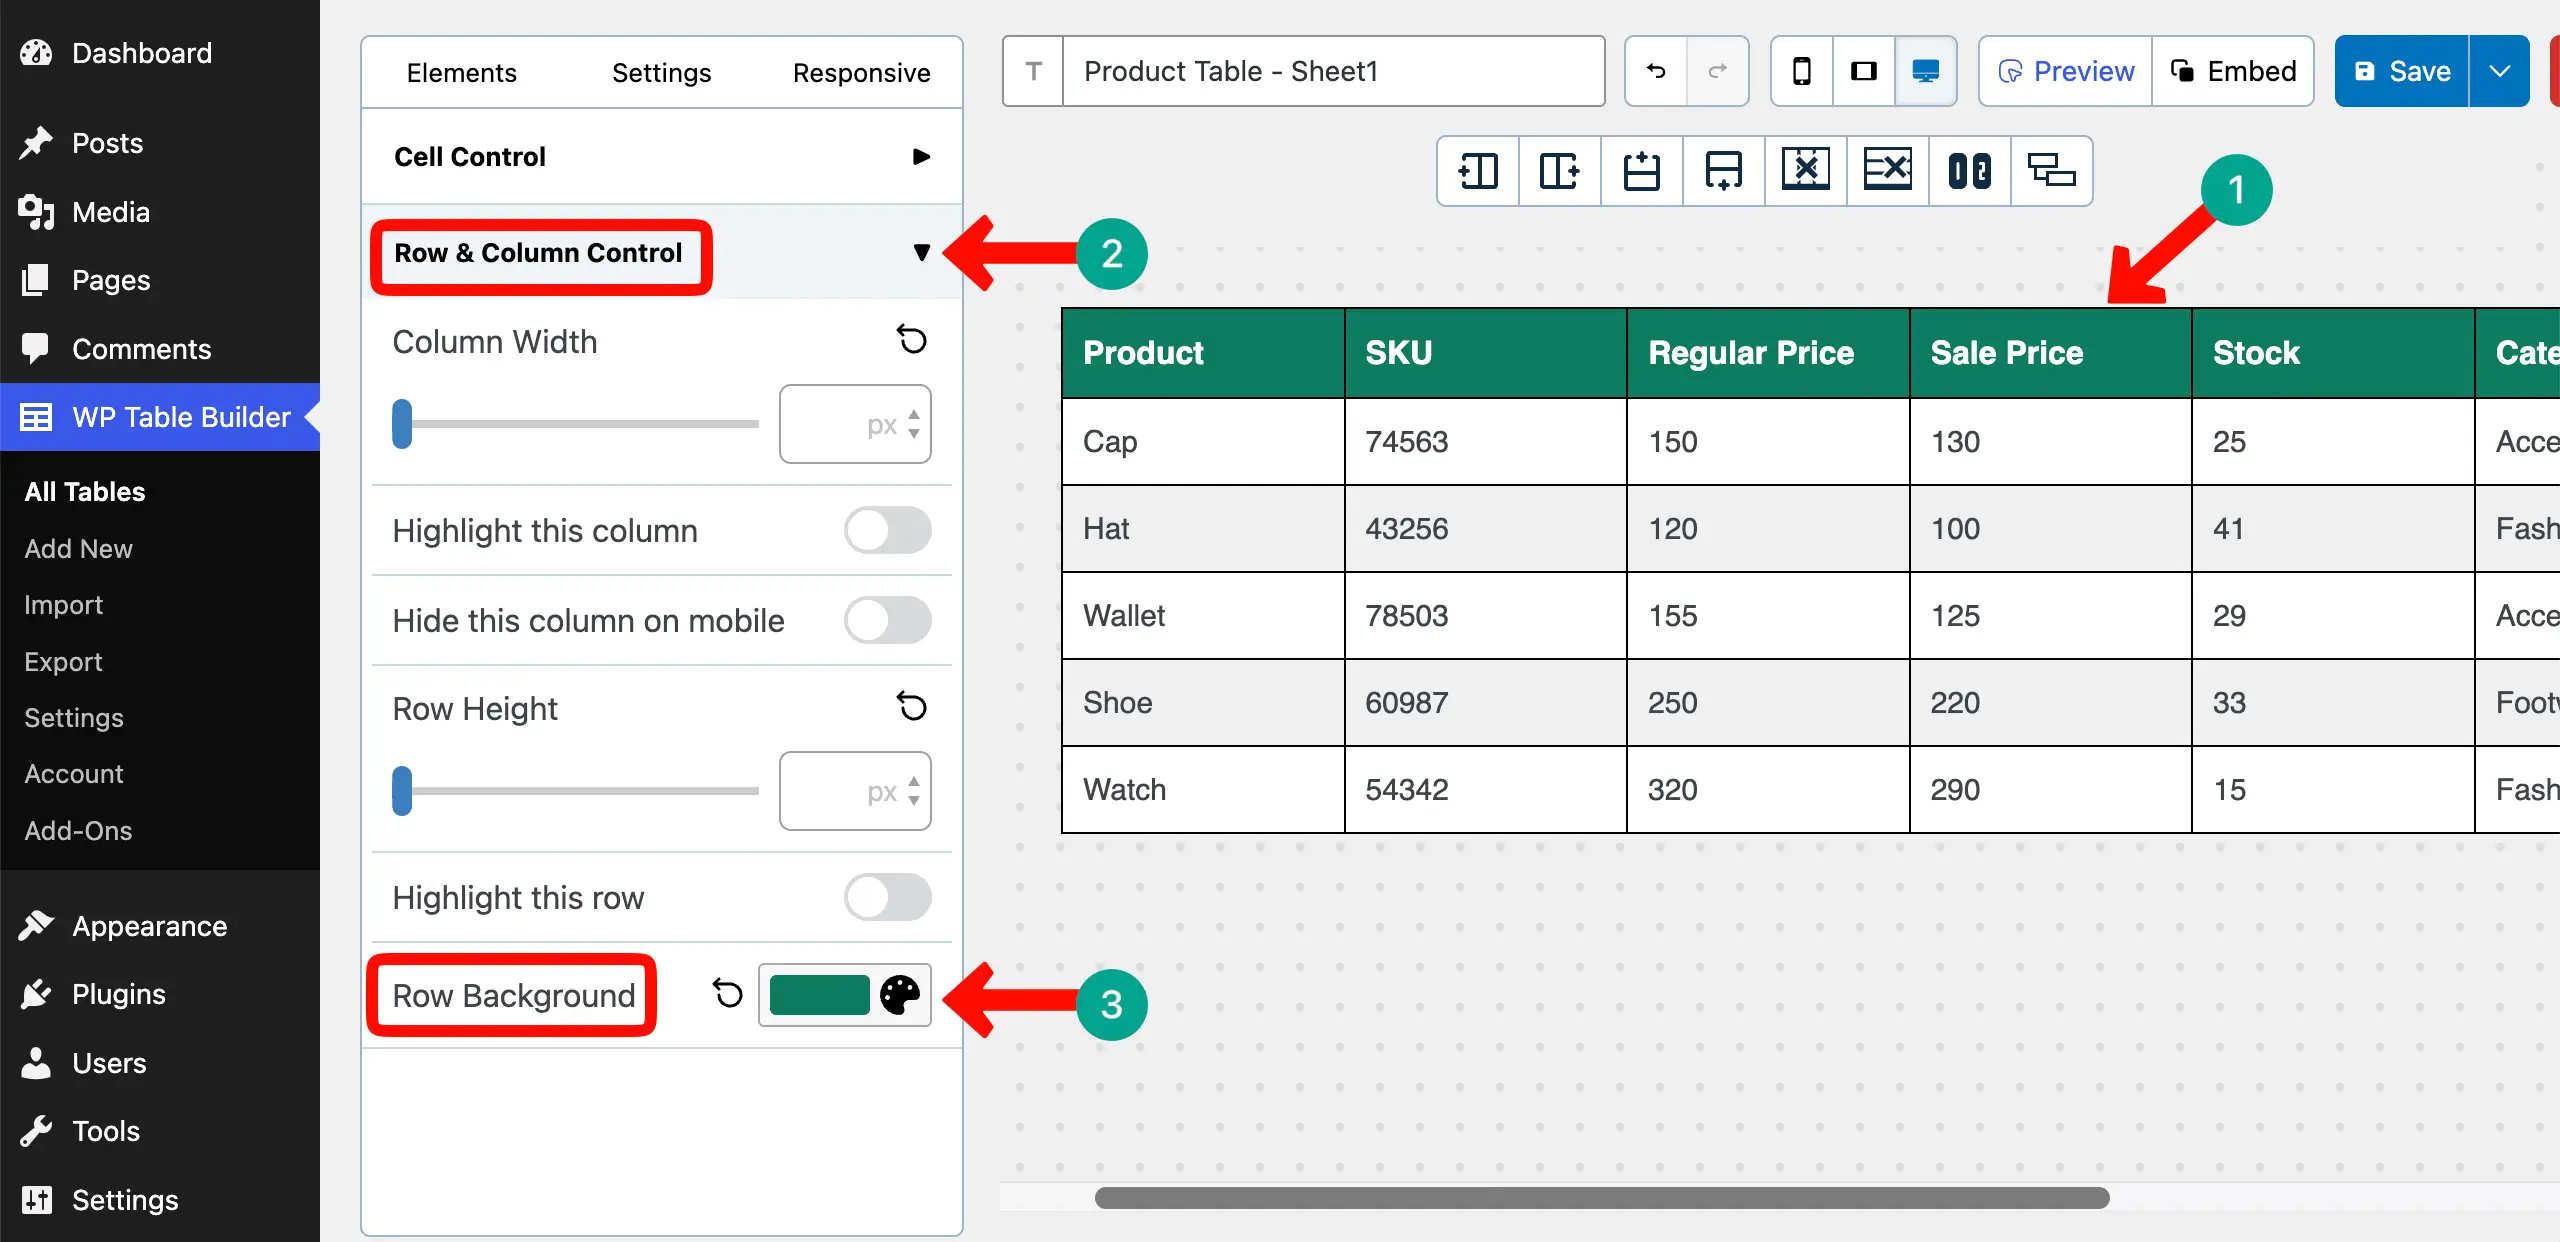Click the insert column before icon
2560x1242 pixels.
tap(1478, 171)
